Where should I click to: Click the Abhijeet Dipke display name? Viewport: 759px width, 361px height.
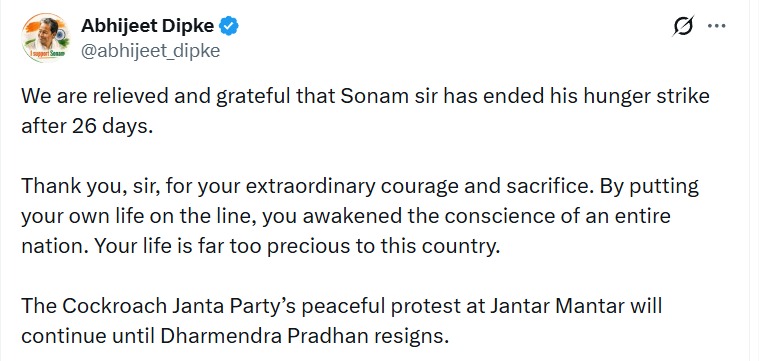147,26
